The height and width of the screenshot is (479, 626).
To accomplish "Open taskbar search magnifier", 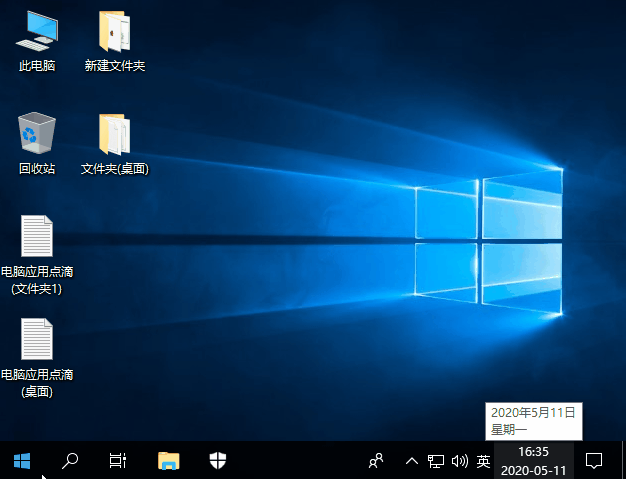I will [70, 461].
